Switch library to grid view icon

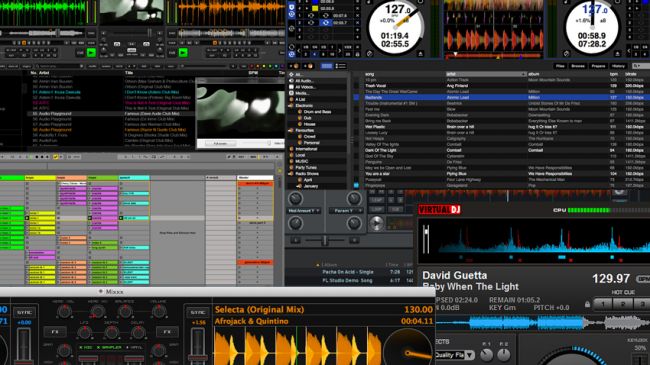click(327, 66)
